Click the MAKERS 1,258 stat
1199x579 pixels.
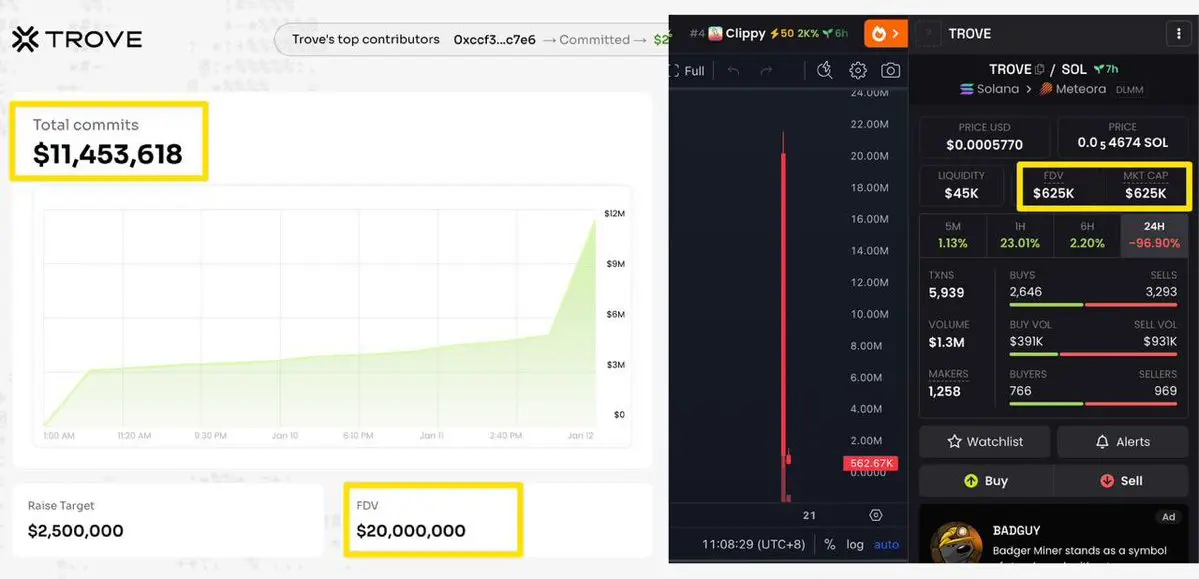tap(948, 384)
